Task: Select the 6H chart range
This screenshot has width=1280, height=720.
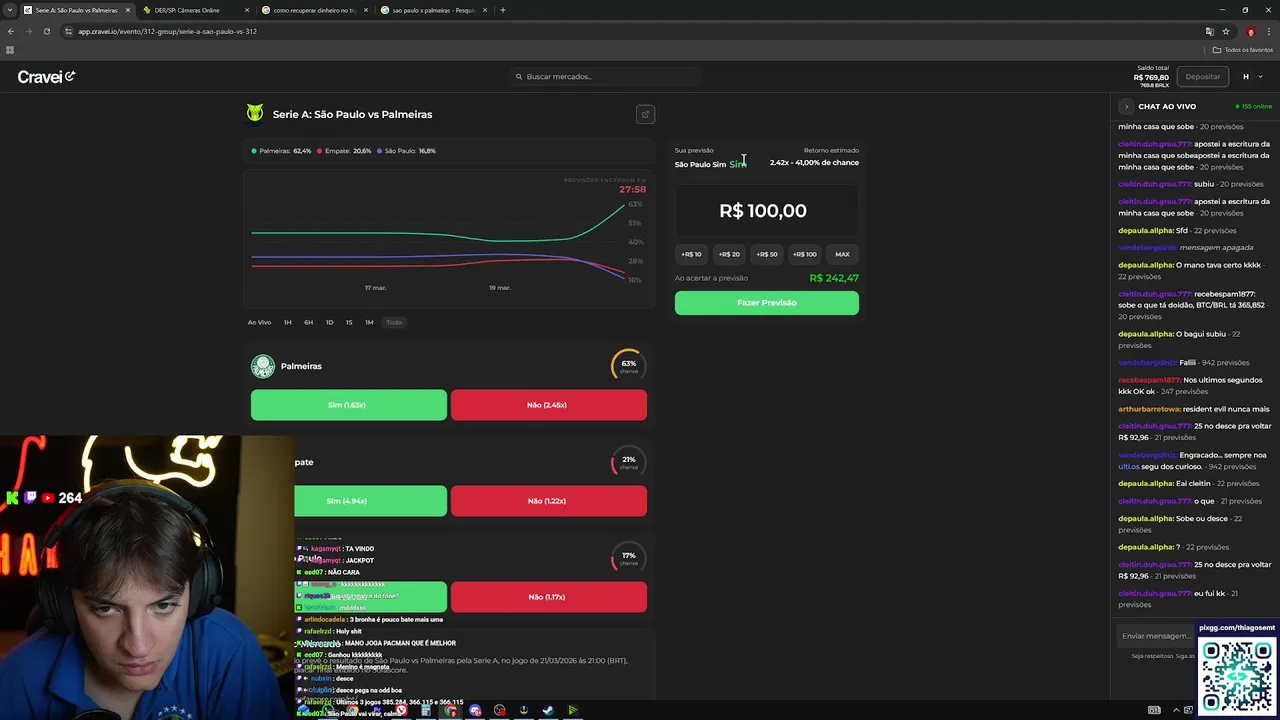Action: 309,322
